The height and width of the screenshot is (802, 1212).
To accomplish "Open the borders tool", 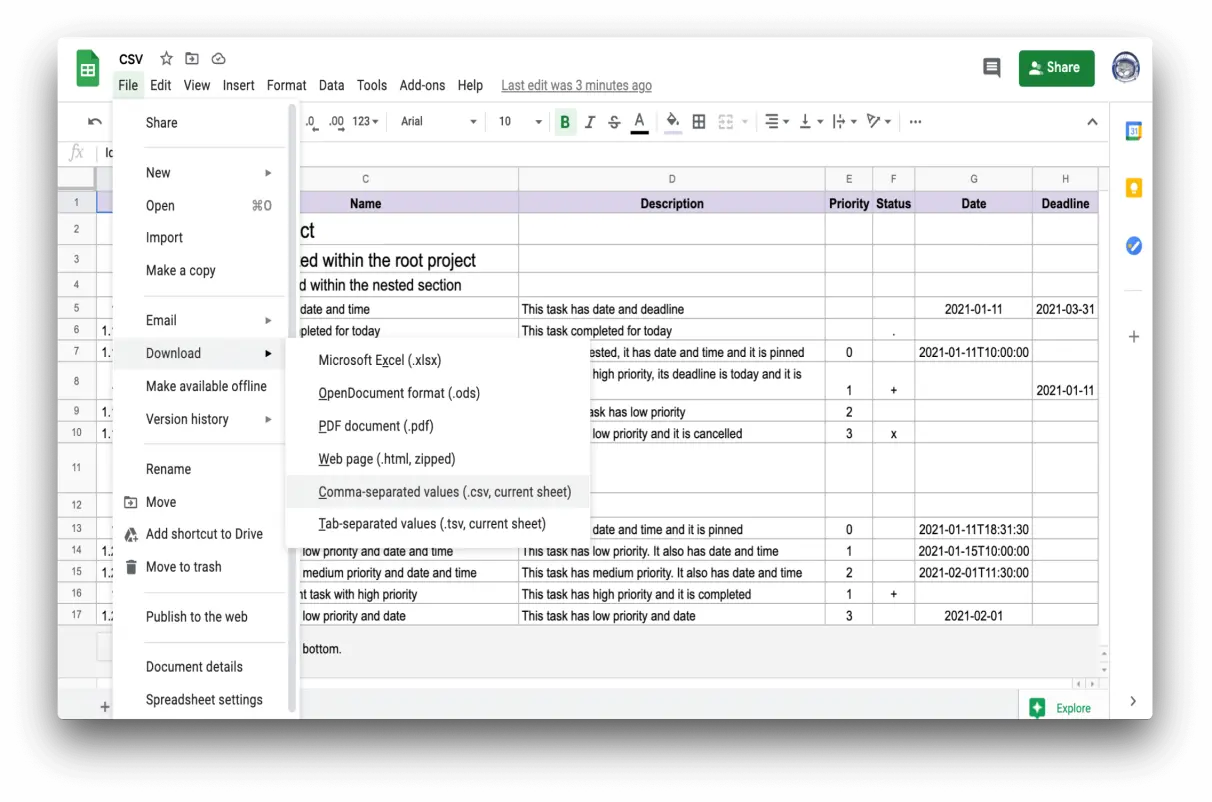I will pyautogui.click(x=699, y=122).
